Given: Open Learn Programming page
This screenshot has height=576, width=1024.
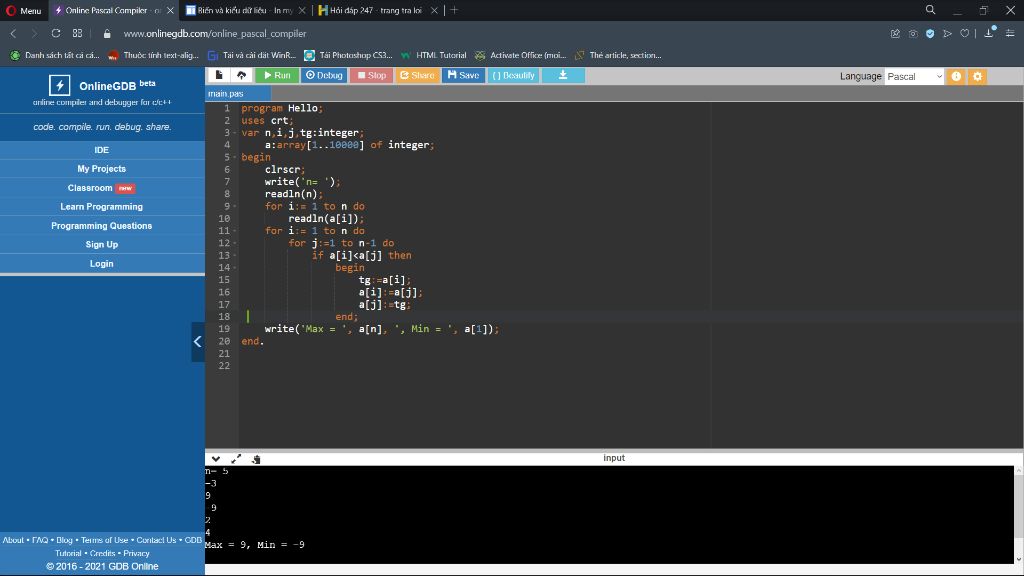Looking at the screenshot, I should (102, 206).
